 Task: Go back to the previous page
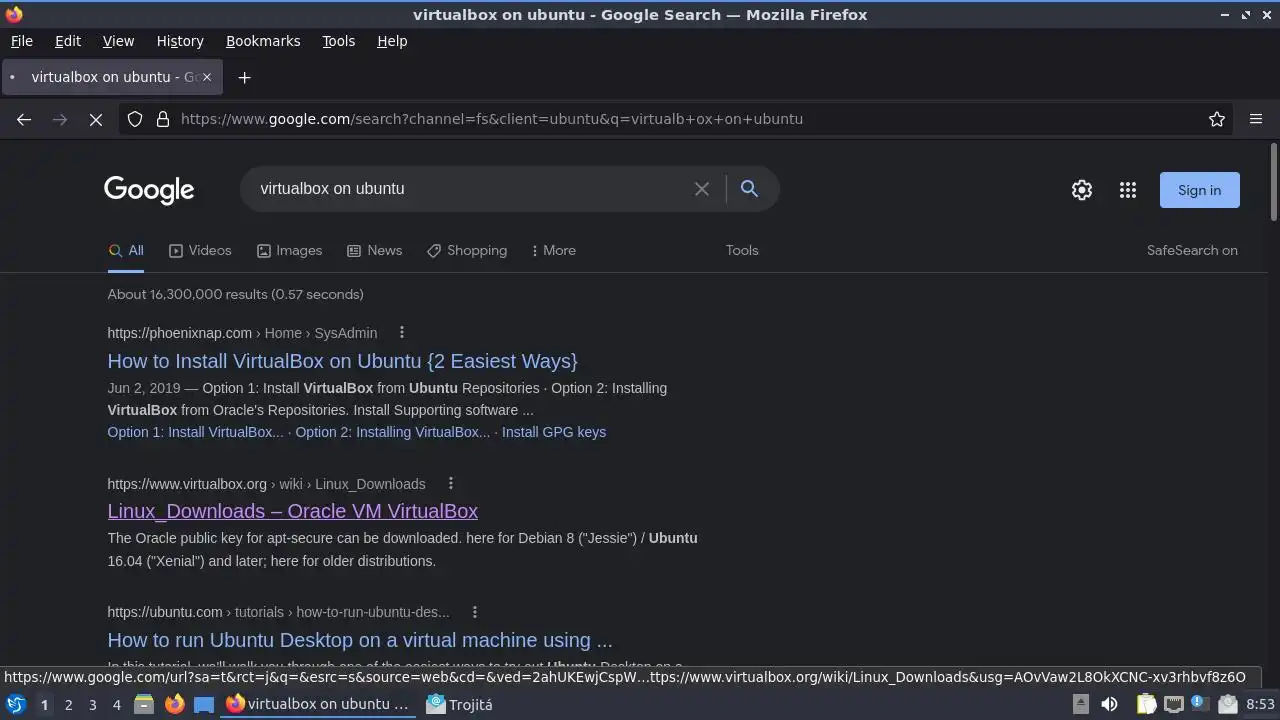tap(24, 119)
